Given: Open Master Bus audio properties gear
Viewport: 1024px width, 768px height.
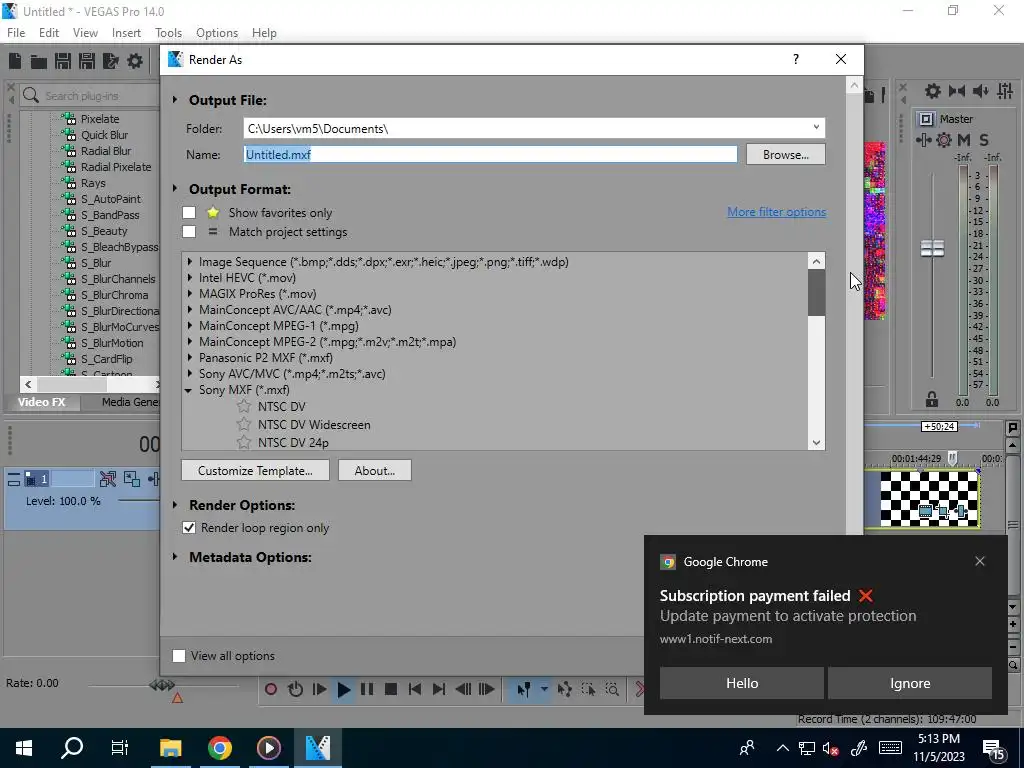Looking at the screenshot, I should click(x=933, y=91).
